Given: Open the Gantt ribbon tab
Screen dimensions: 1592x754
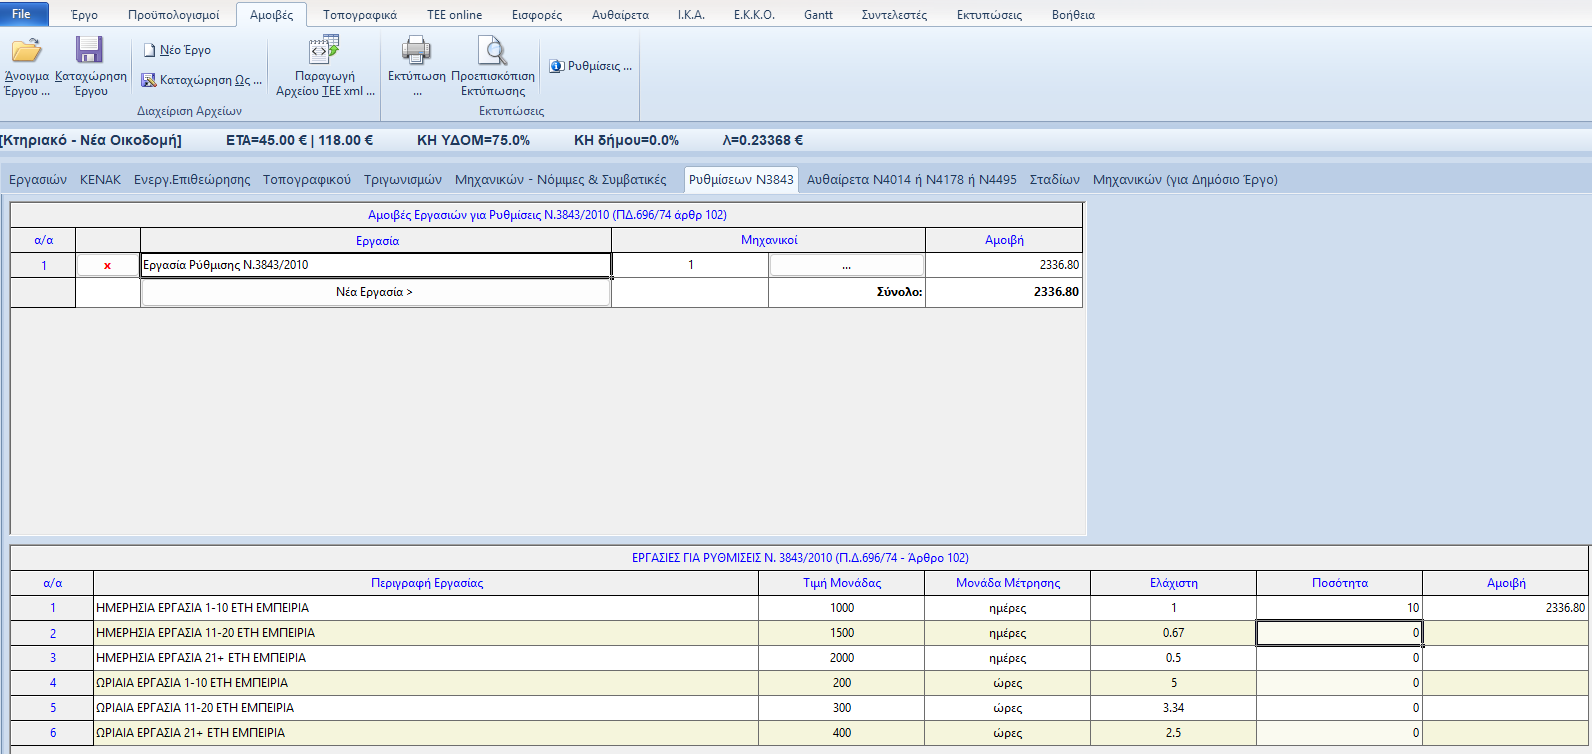Looking at the screenshot, I should click(x=818, y=15).
